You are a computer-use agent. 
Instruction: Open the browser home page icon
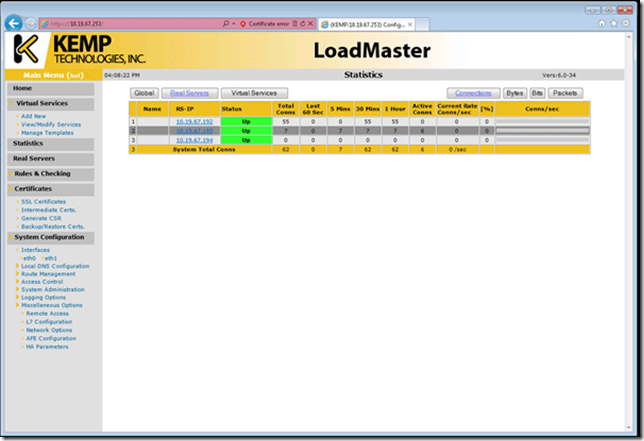pyautogui.click(x=601, y=22)
